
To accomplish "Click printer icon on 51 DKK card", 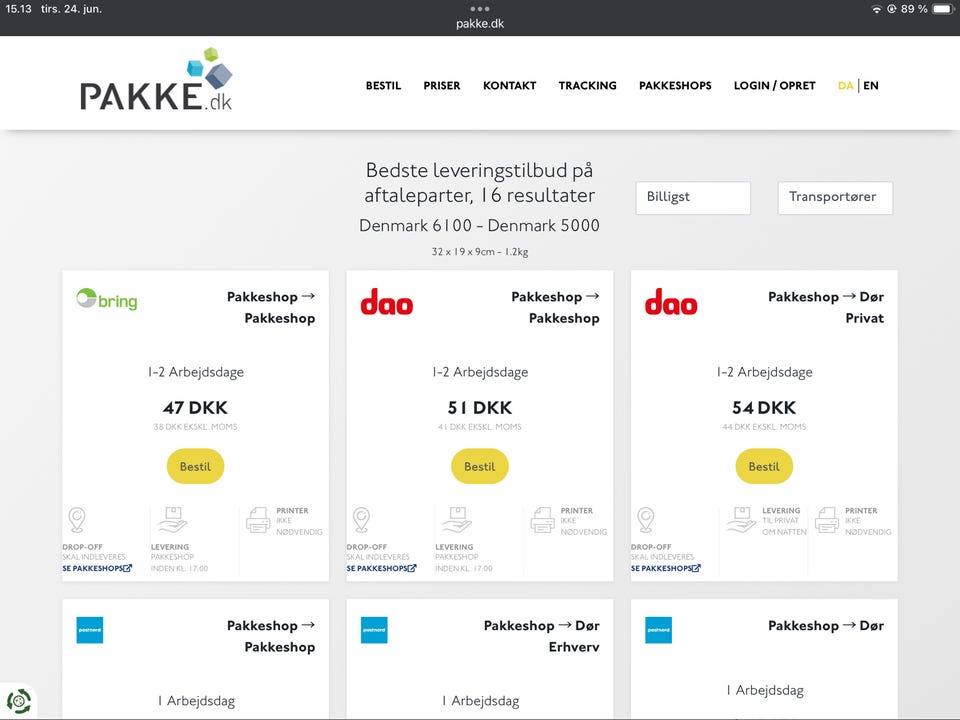I will pos(542,520).
